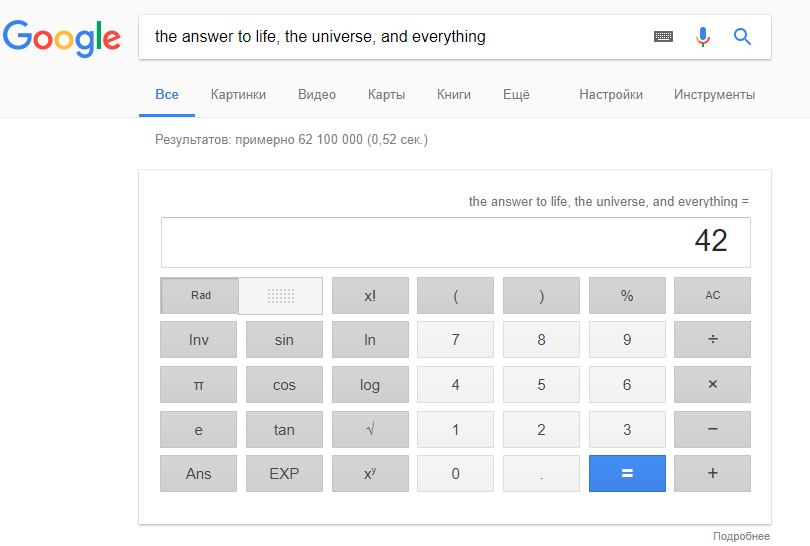Start voice search with the microphone icon
Viewport: 810px width, 546px height.
(703, 37)
